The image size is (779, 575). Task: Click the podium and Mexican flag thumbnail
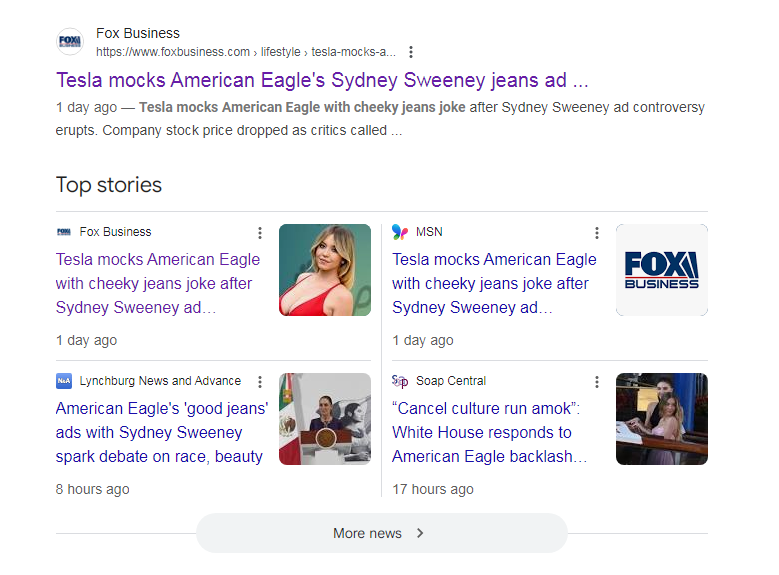[x=325, y=419]
